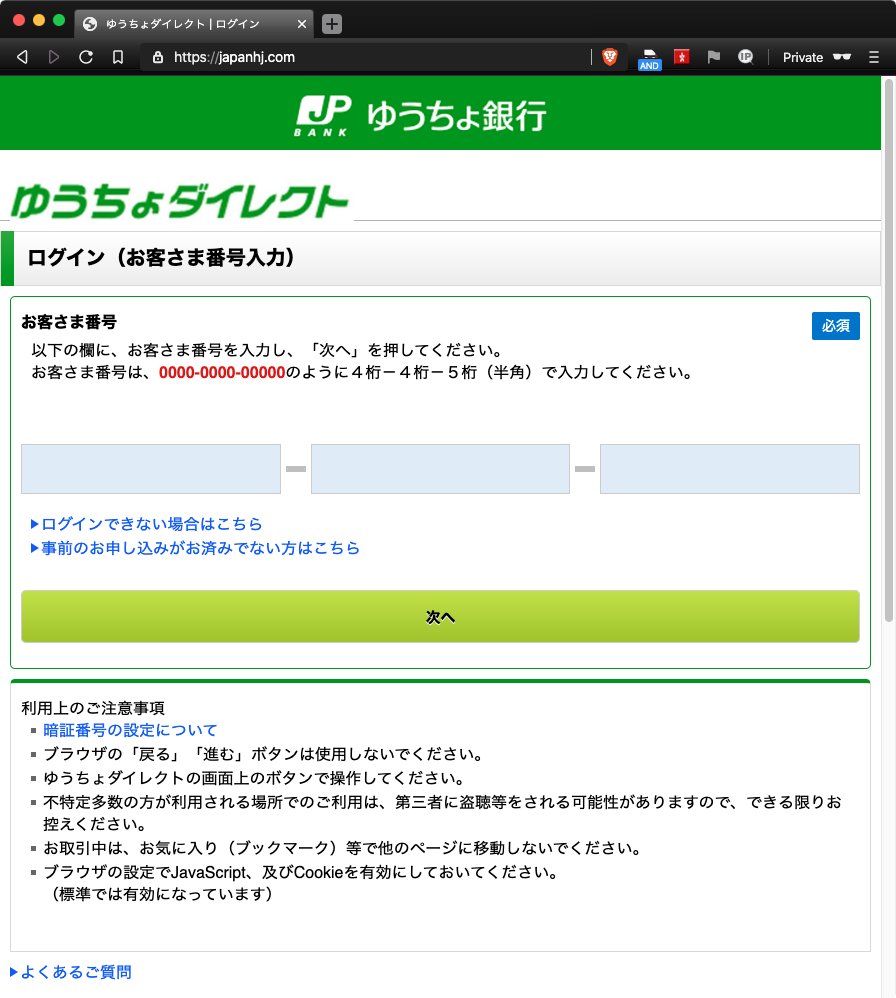Click the 必須 badge
The image size is (896, 998).
836,326
